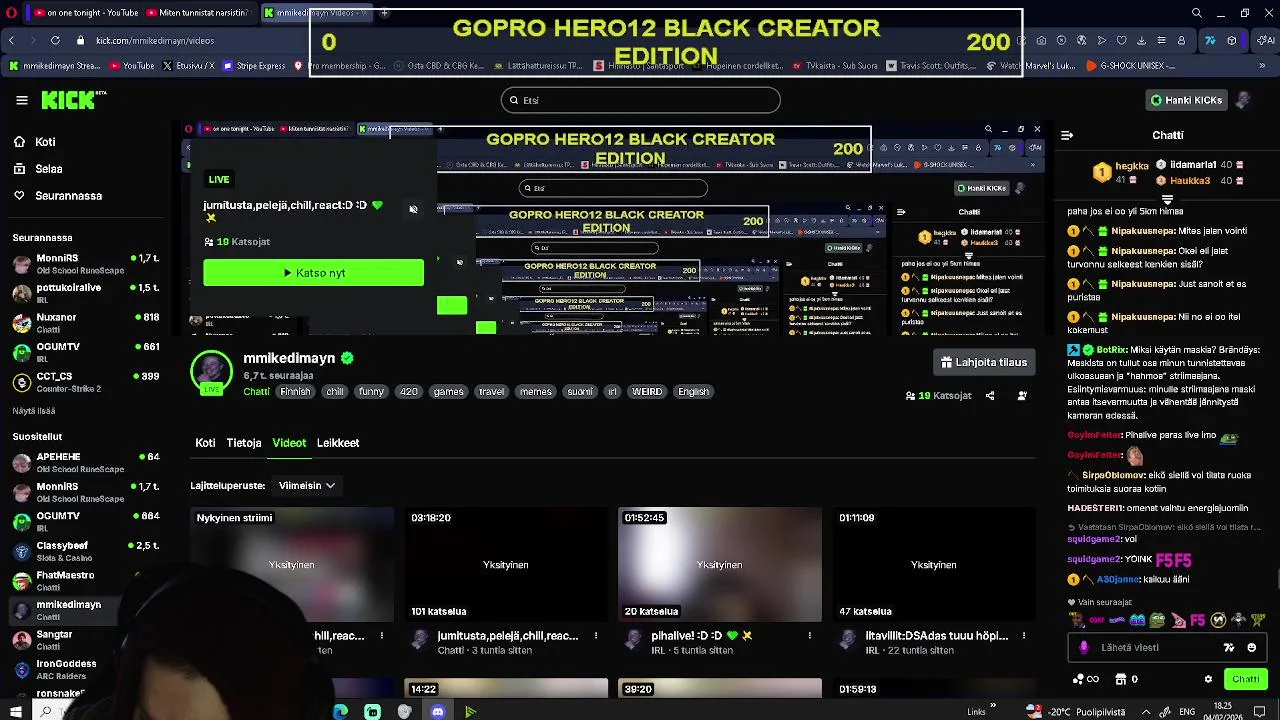Screen dimensions: 1280x720
Task: Expand followed list with Näytä lisää
Action: pos(34,411)
